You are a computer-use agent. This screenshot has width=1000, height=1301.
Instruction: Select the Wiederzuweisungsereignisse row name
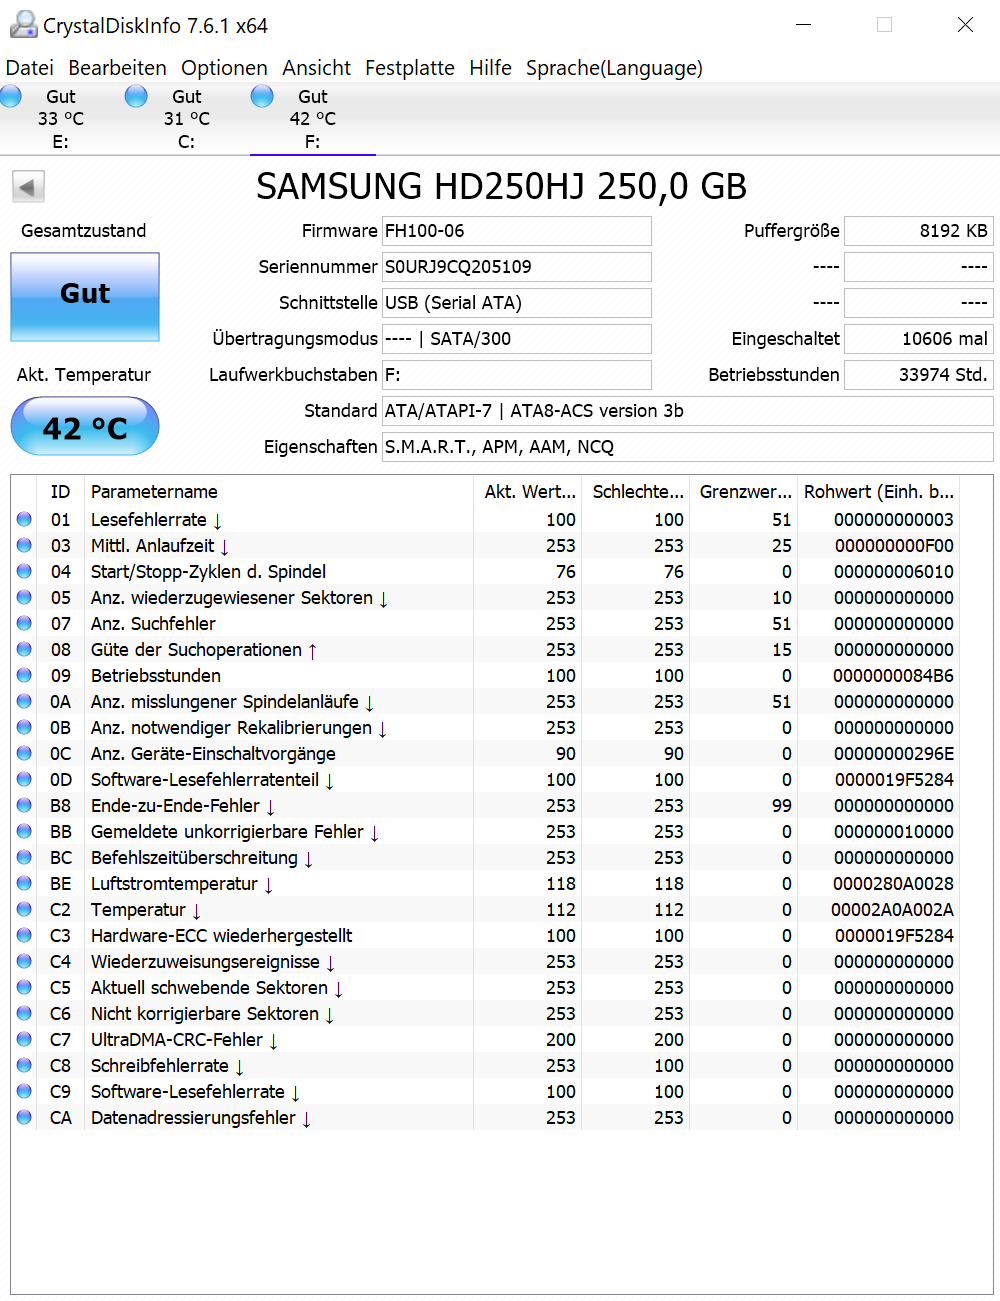pyautogui.click(x=213, y=961)
